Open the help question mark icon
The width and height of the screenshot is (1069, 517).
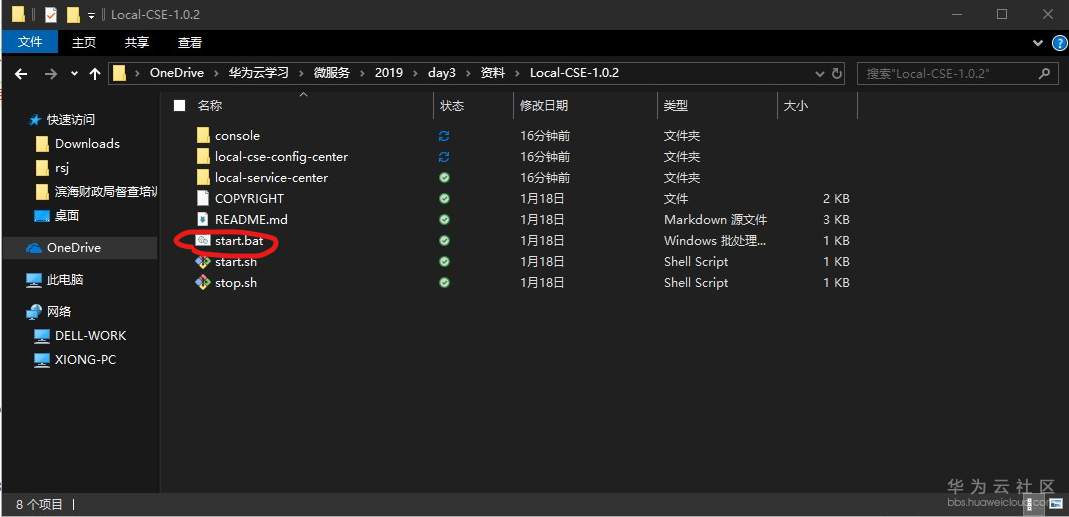[1059, 43]
